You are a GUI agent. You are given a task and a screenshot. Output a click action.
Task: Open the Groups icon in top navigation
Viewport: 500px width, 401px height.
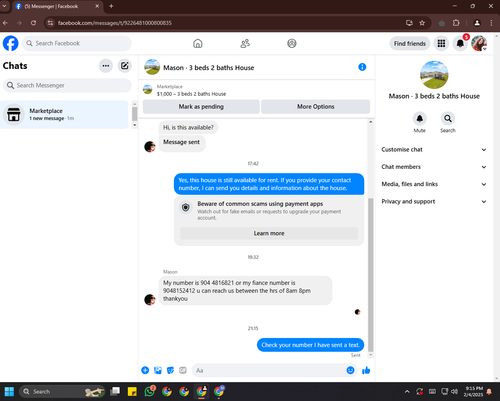292,43
